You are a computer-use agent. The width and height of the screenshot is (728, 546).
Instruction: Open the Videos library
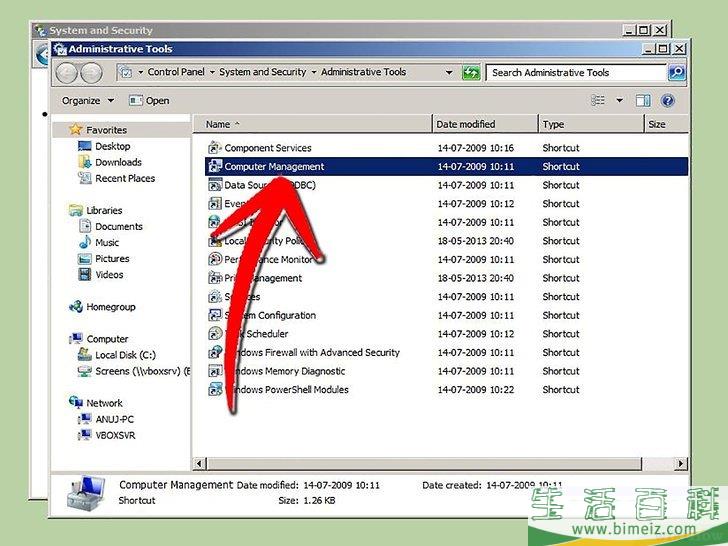point(101,275)
